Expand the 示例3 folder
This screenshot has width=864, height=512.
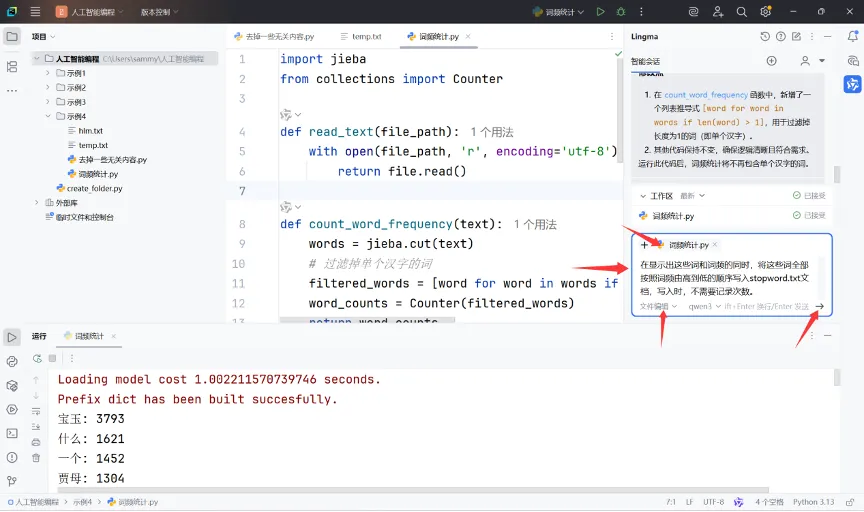pyautogui.click(x=48, y=102)
